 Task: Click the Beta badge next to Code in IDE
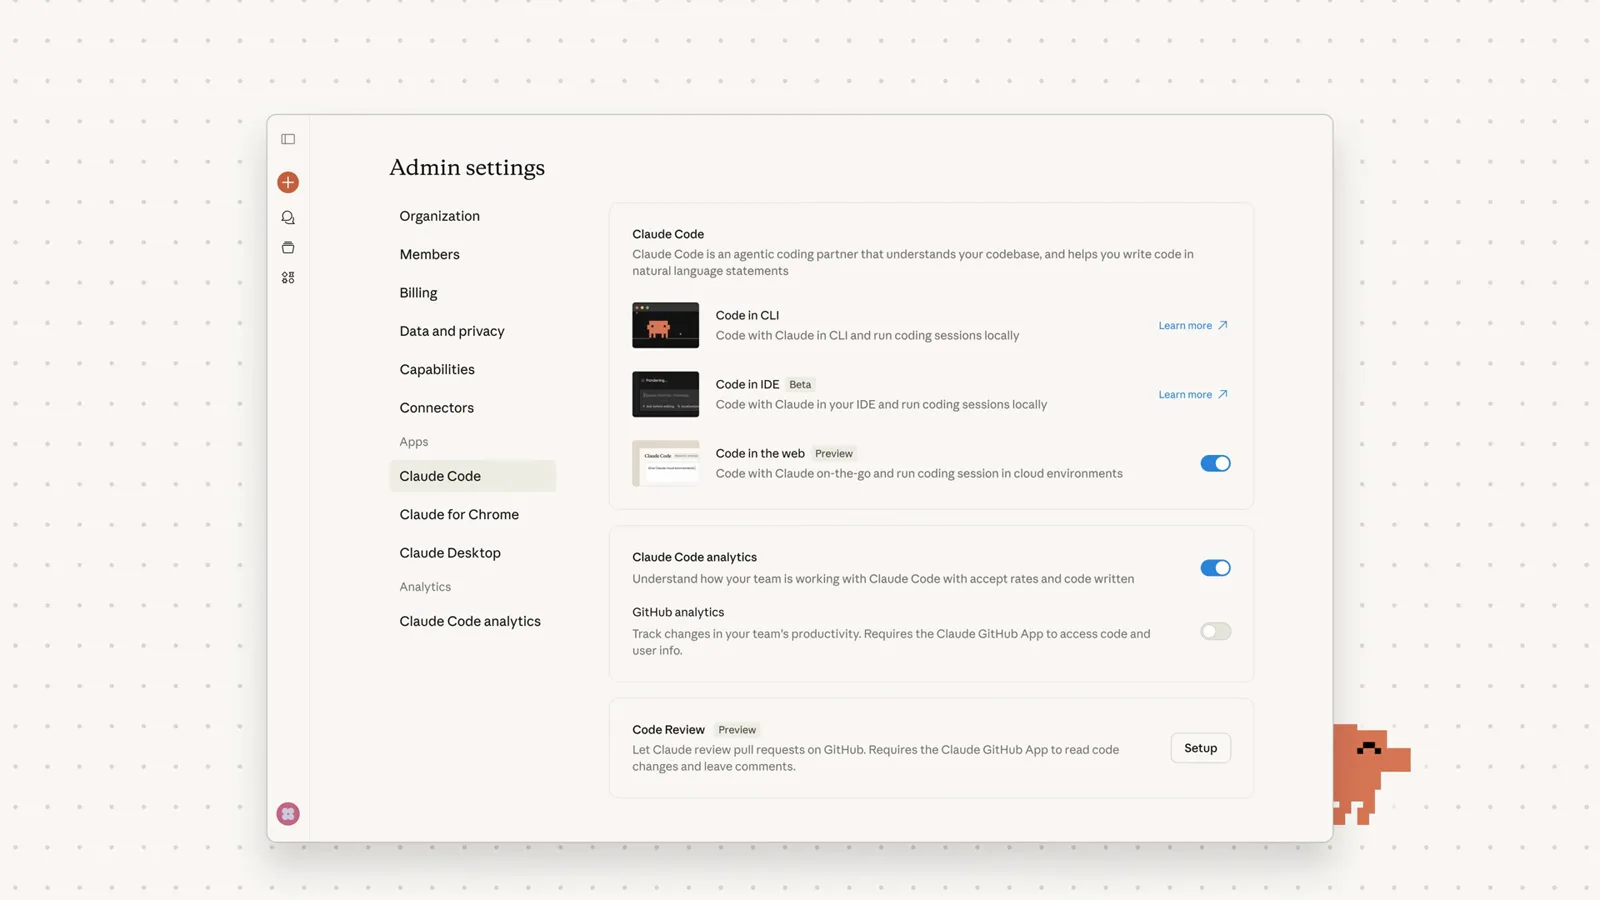[x=800, y=384]
